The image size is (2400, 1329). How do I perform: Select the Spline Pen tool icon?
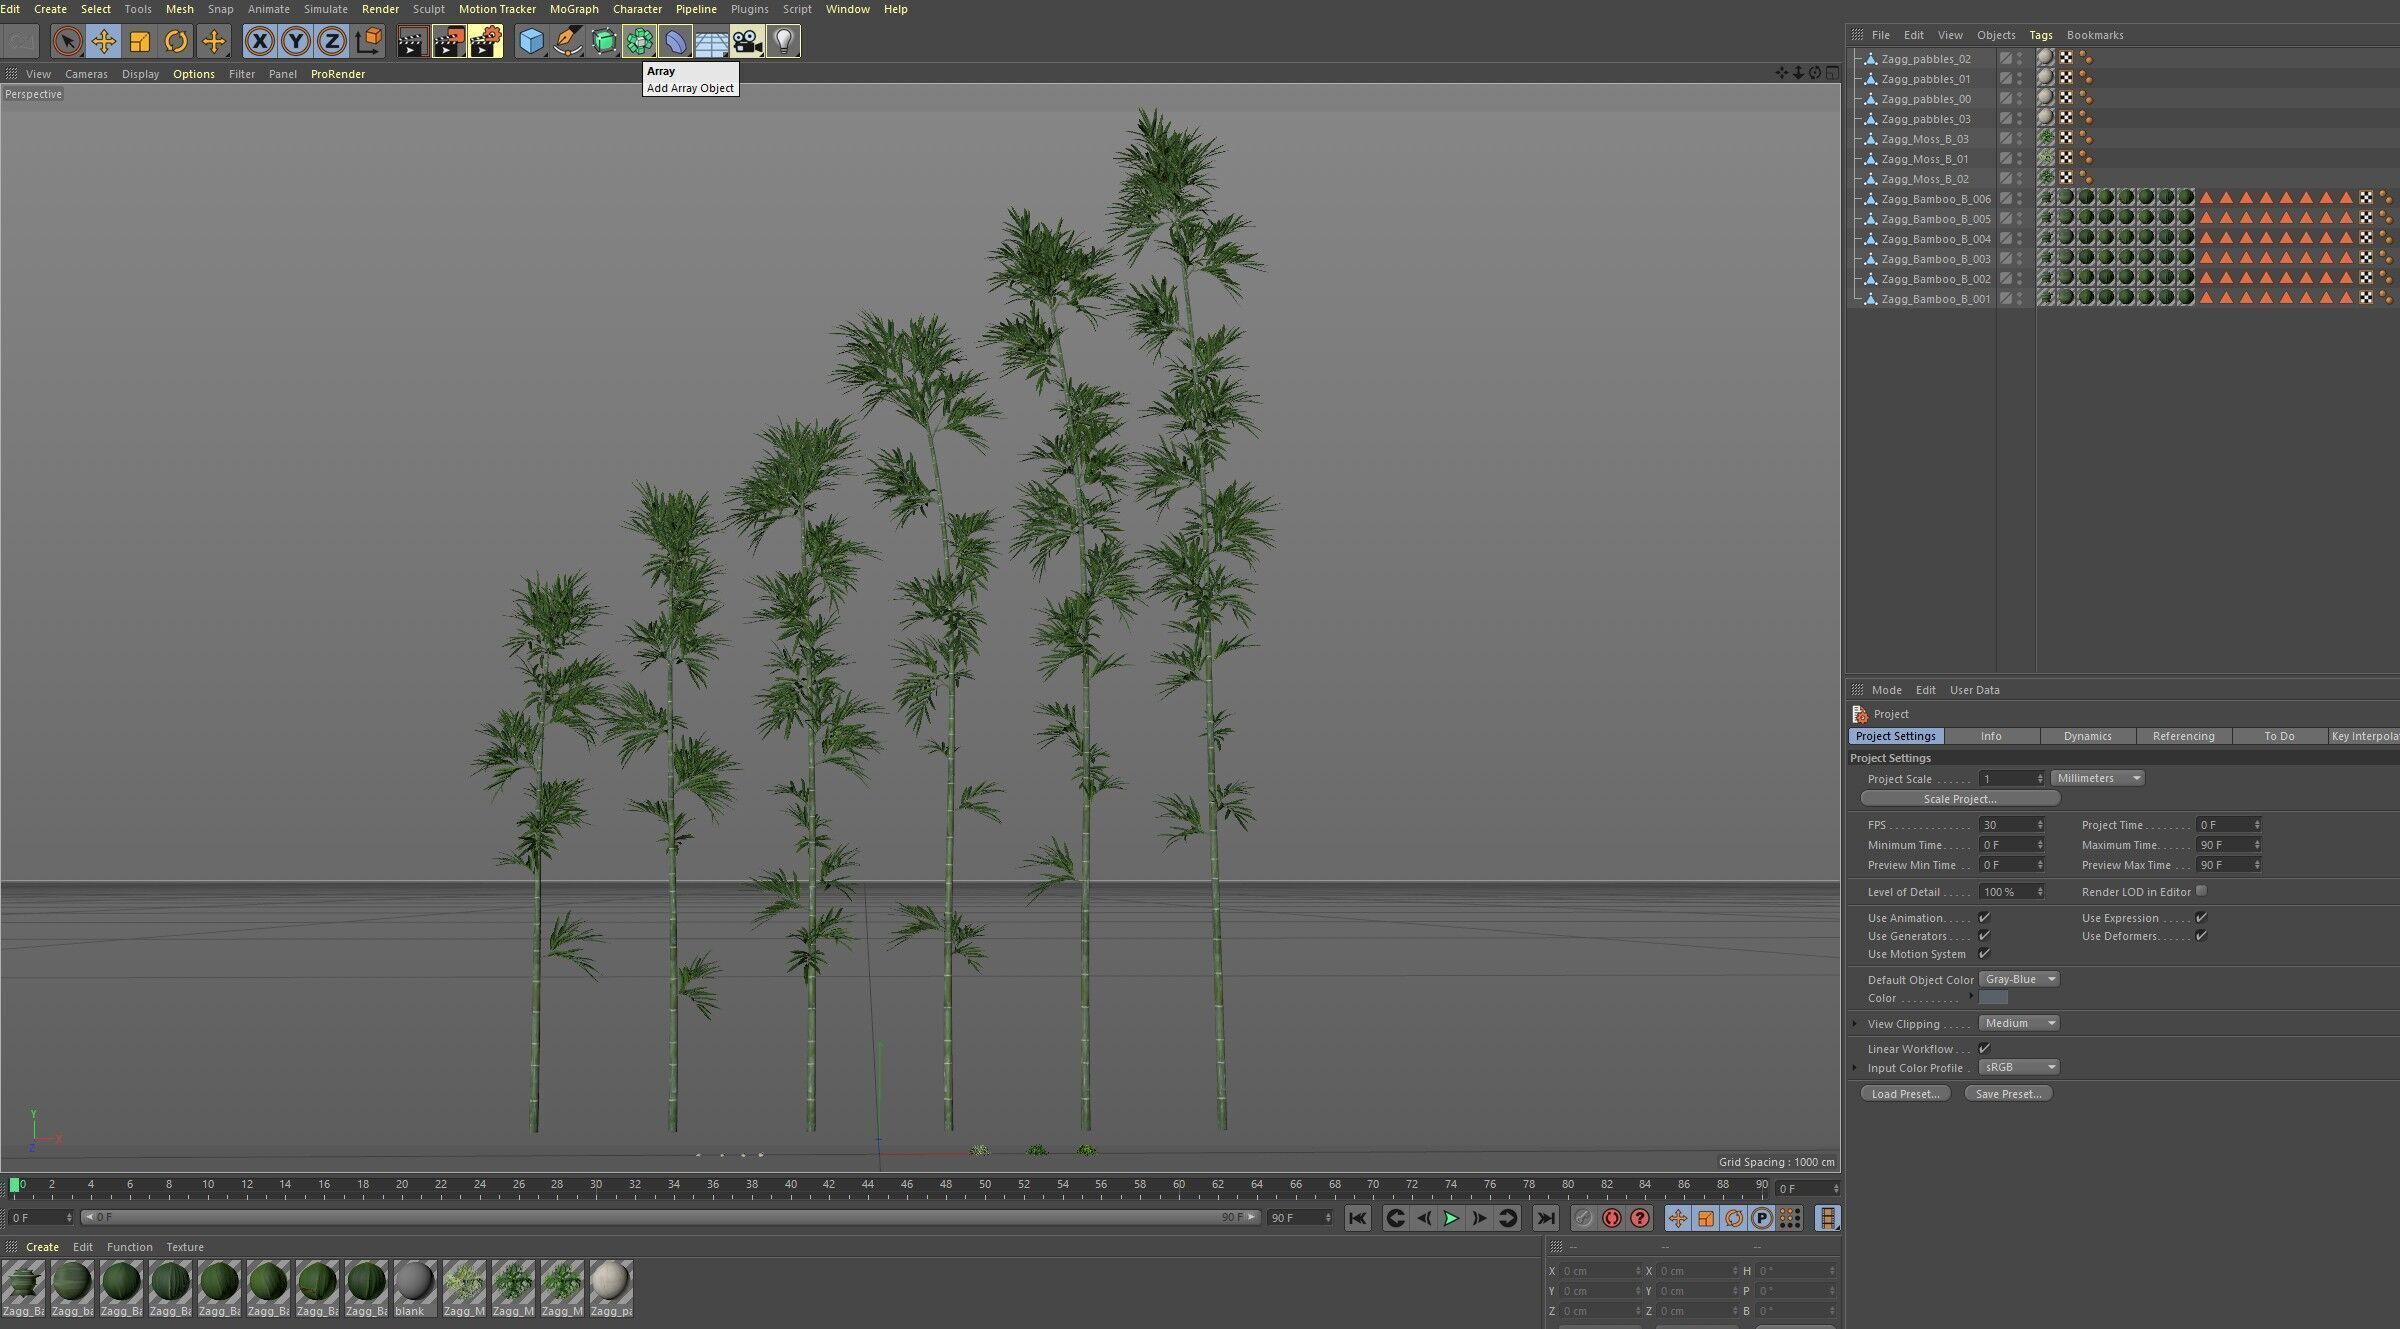(568, 41)
